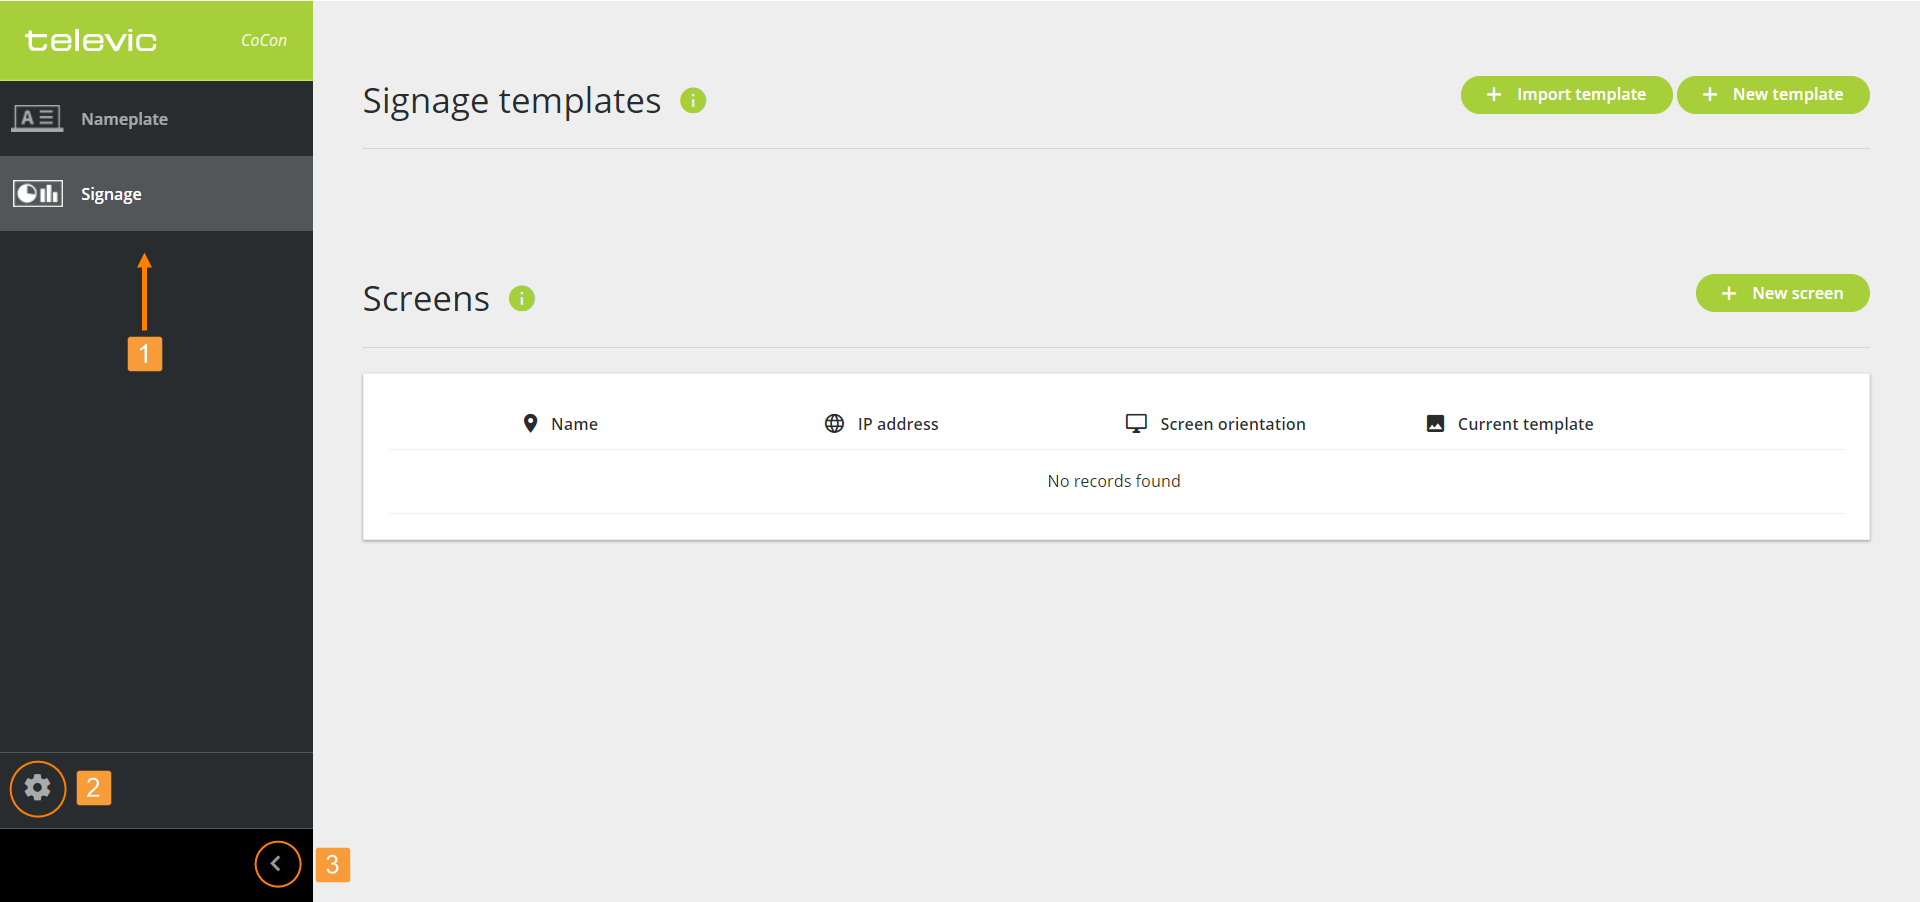Show info for Signage templates
This screenshot has height=902, width=1920.
pos(693,101)
